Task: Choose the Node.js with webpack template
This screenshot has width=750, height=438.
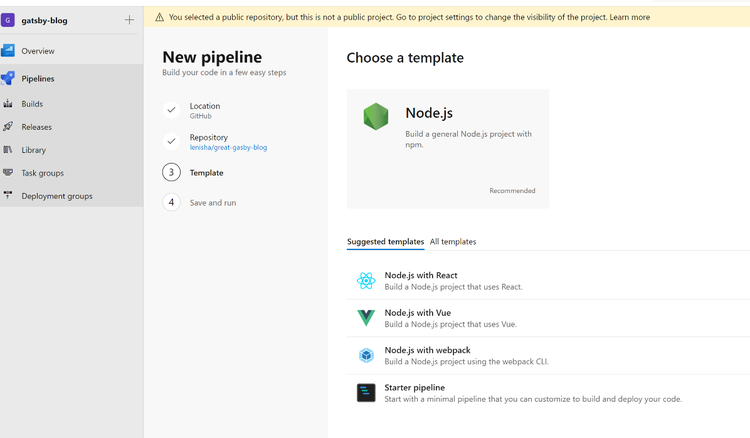Action: [x=548, y=355]
